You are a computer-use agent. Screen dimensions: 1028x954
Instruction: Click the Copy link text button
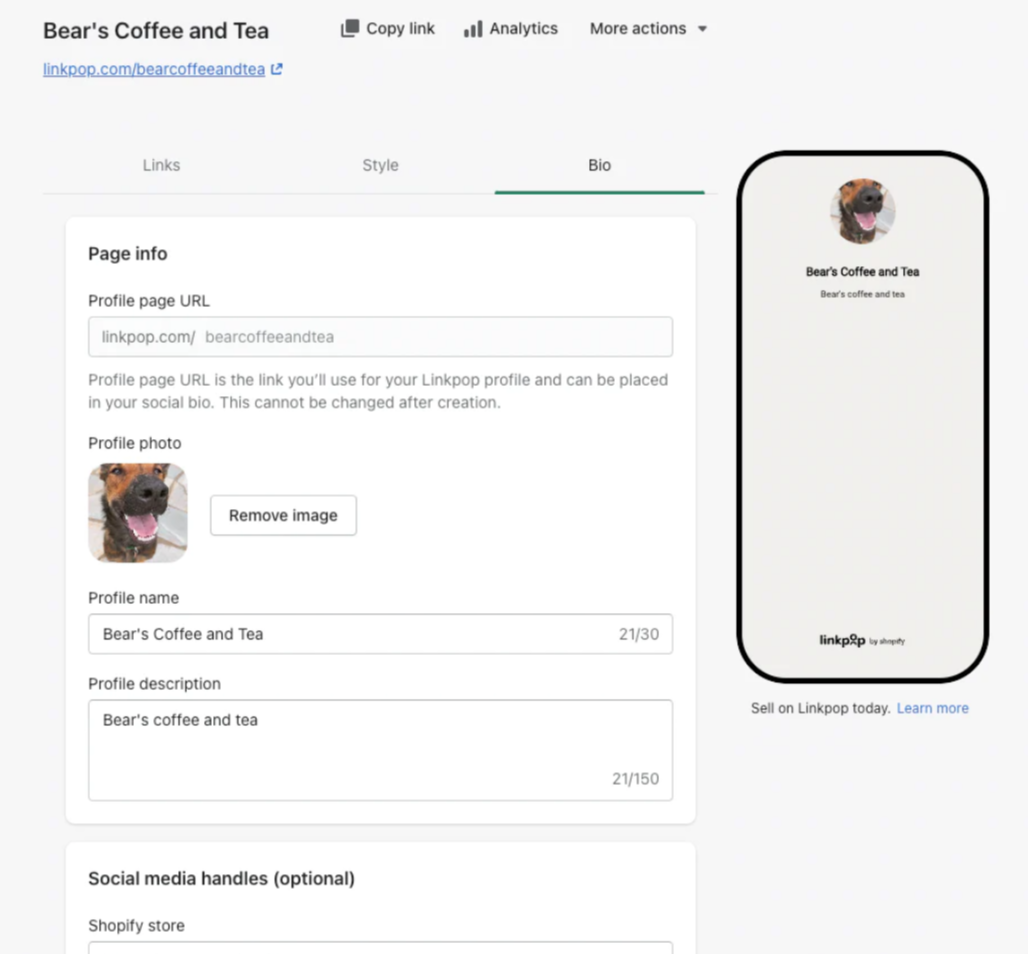(387, 29)
